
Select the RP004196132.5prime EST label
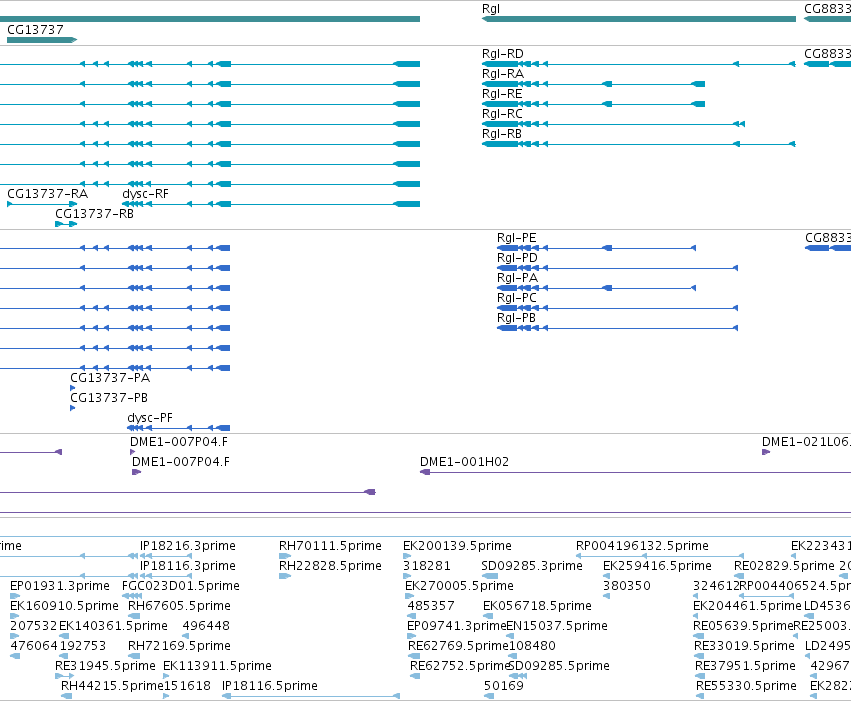642,546
